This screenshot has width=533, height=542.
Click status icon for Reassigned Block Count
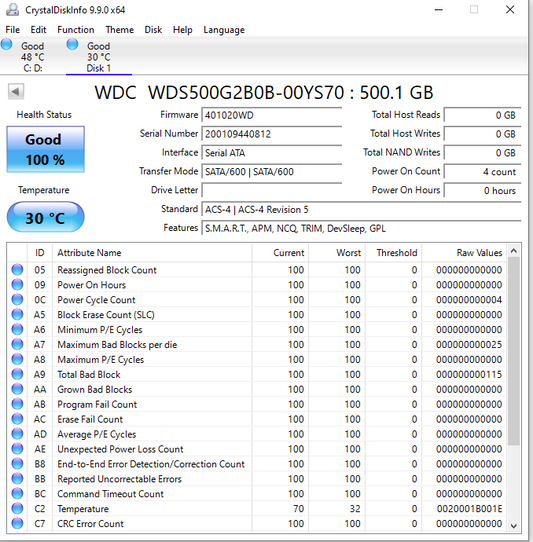[17, 269]
